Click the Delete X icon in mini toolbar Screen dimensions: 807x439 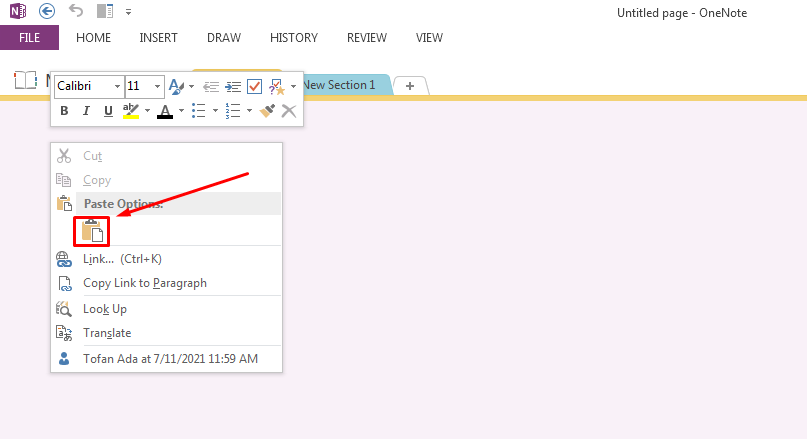289,111
